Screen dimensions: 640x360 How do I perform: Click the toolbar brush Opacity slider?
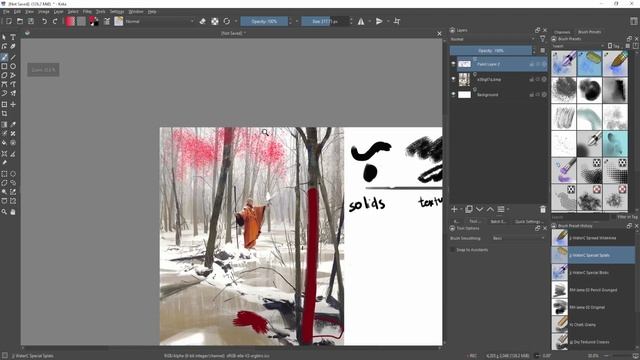pos(264,21)
